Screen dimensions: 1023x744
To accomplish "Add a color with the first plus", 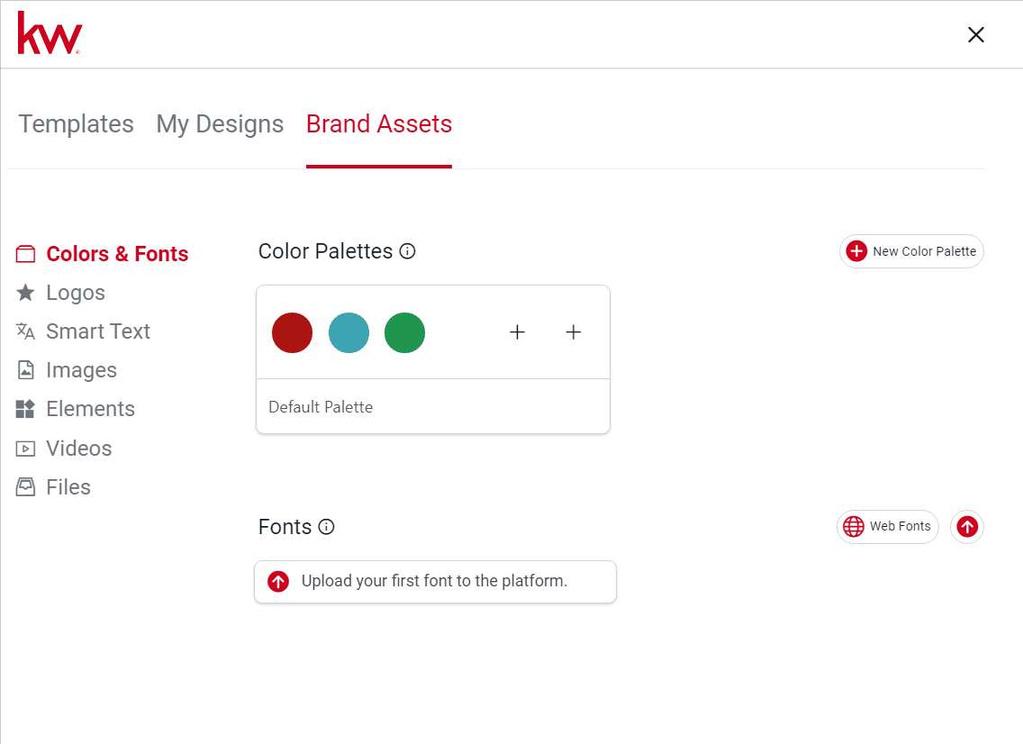I will click(x=517, y=332).
